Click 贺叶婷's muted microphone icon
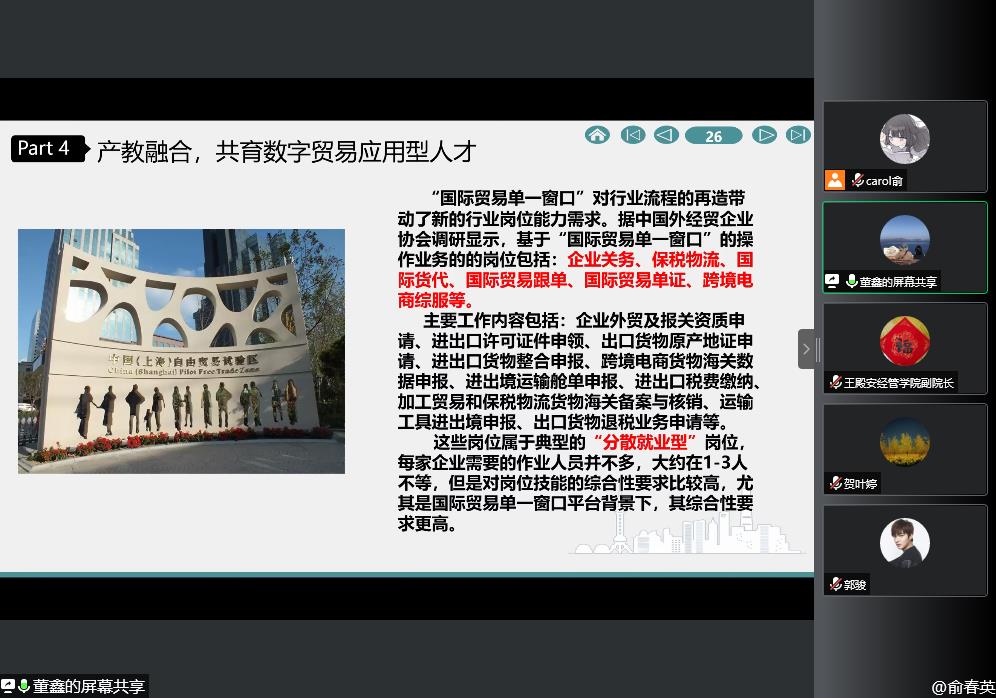The height and width of the screenshot is (698, 996). click(836, 484)
